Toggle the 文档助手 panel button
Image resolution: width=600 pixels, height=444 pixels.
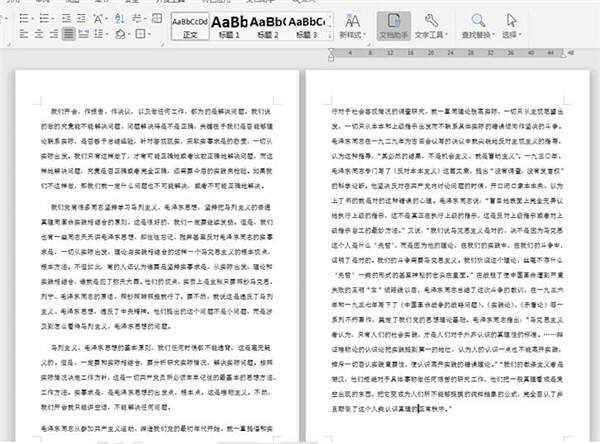click(x=393, y=27)
